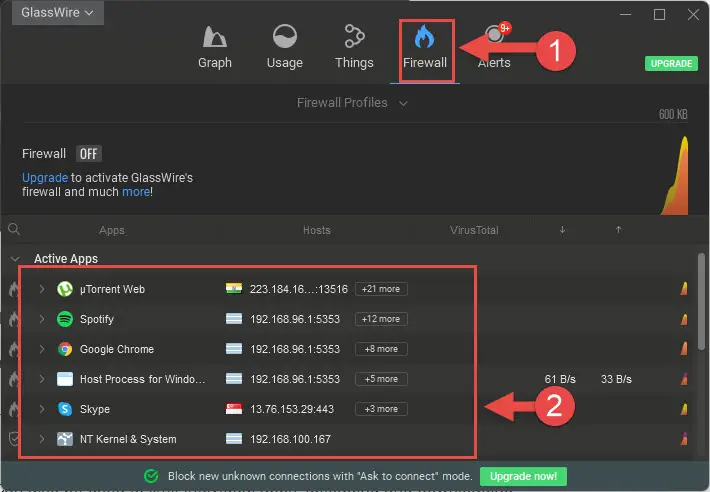Toggle the firewall flame for Spotify
Viewport: 710px width, 492px height.
pyautogui.click(x=14, y=319)
